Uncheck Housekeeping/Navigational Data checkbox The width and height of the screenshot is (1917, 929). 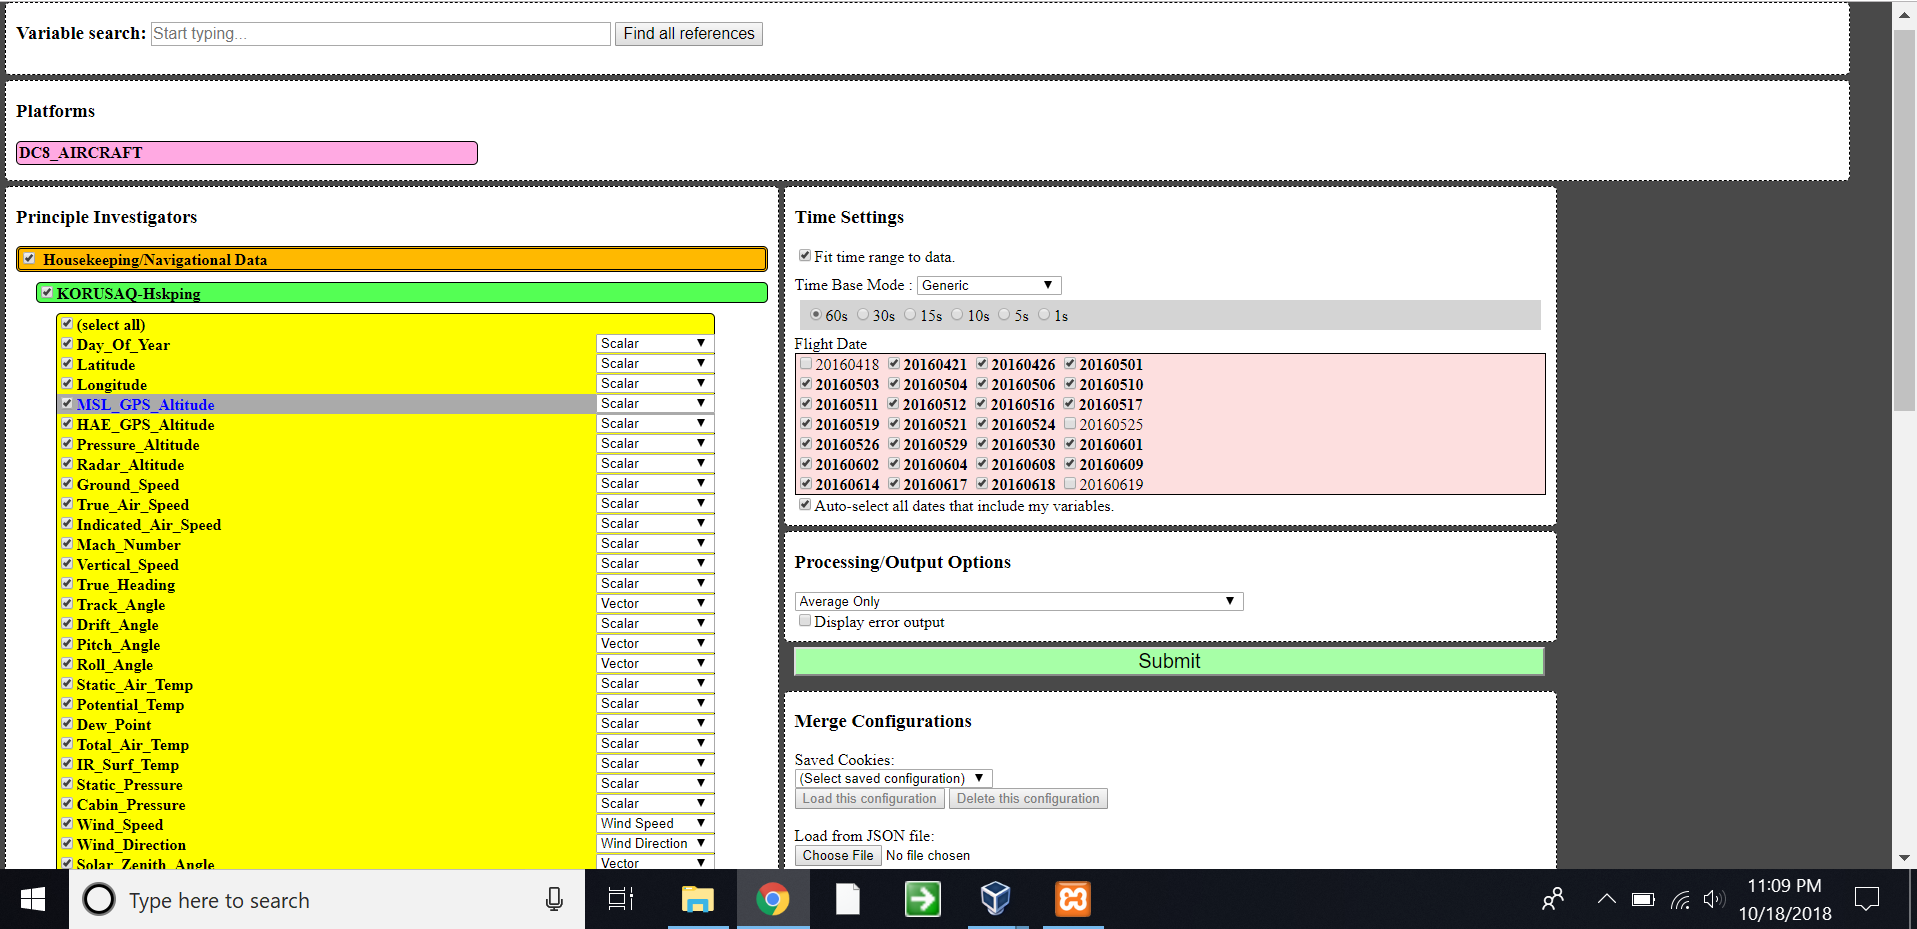[30, 258]
